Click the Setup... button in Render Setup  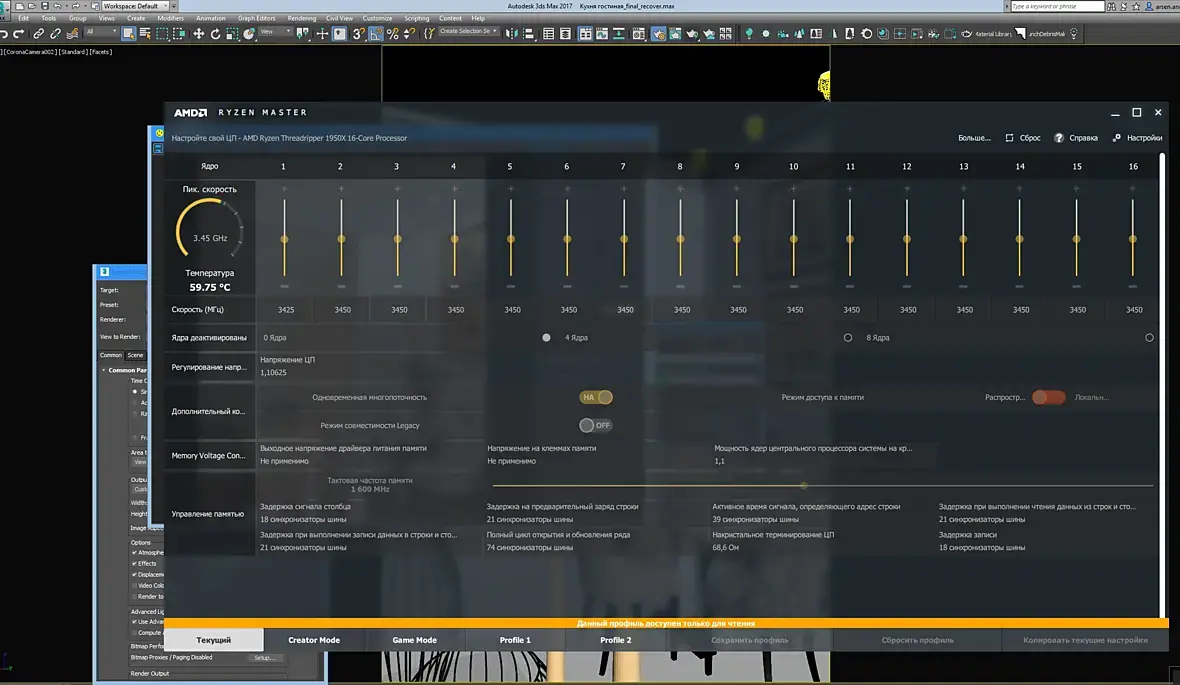coord(264,658)
